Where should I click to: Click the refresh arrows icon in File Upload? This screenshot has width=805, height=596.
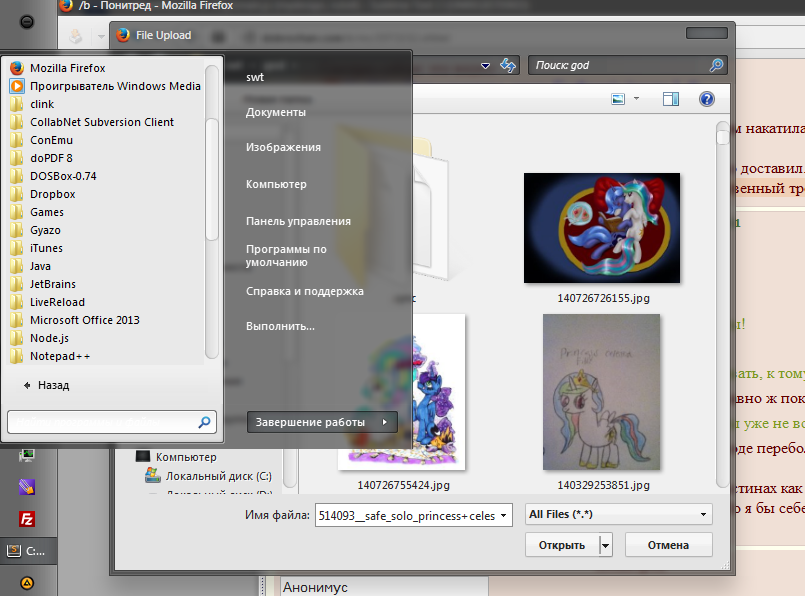(x=508, y=65)
